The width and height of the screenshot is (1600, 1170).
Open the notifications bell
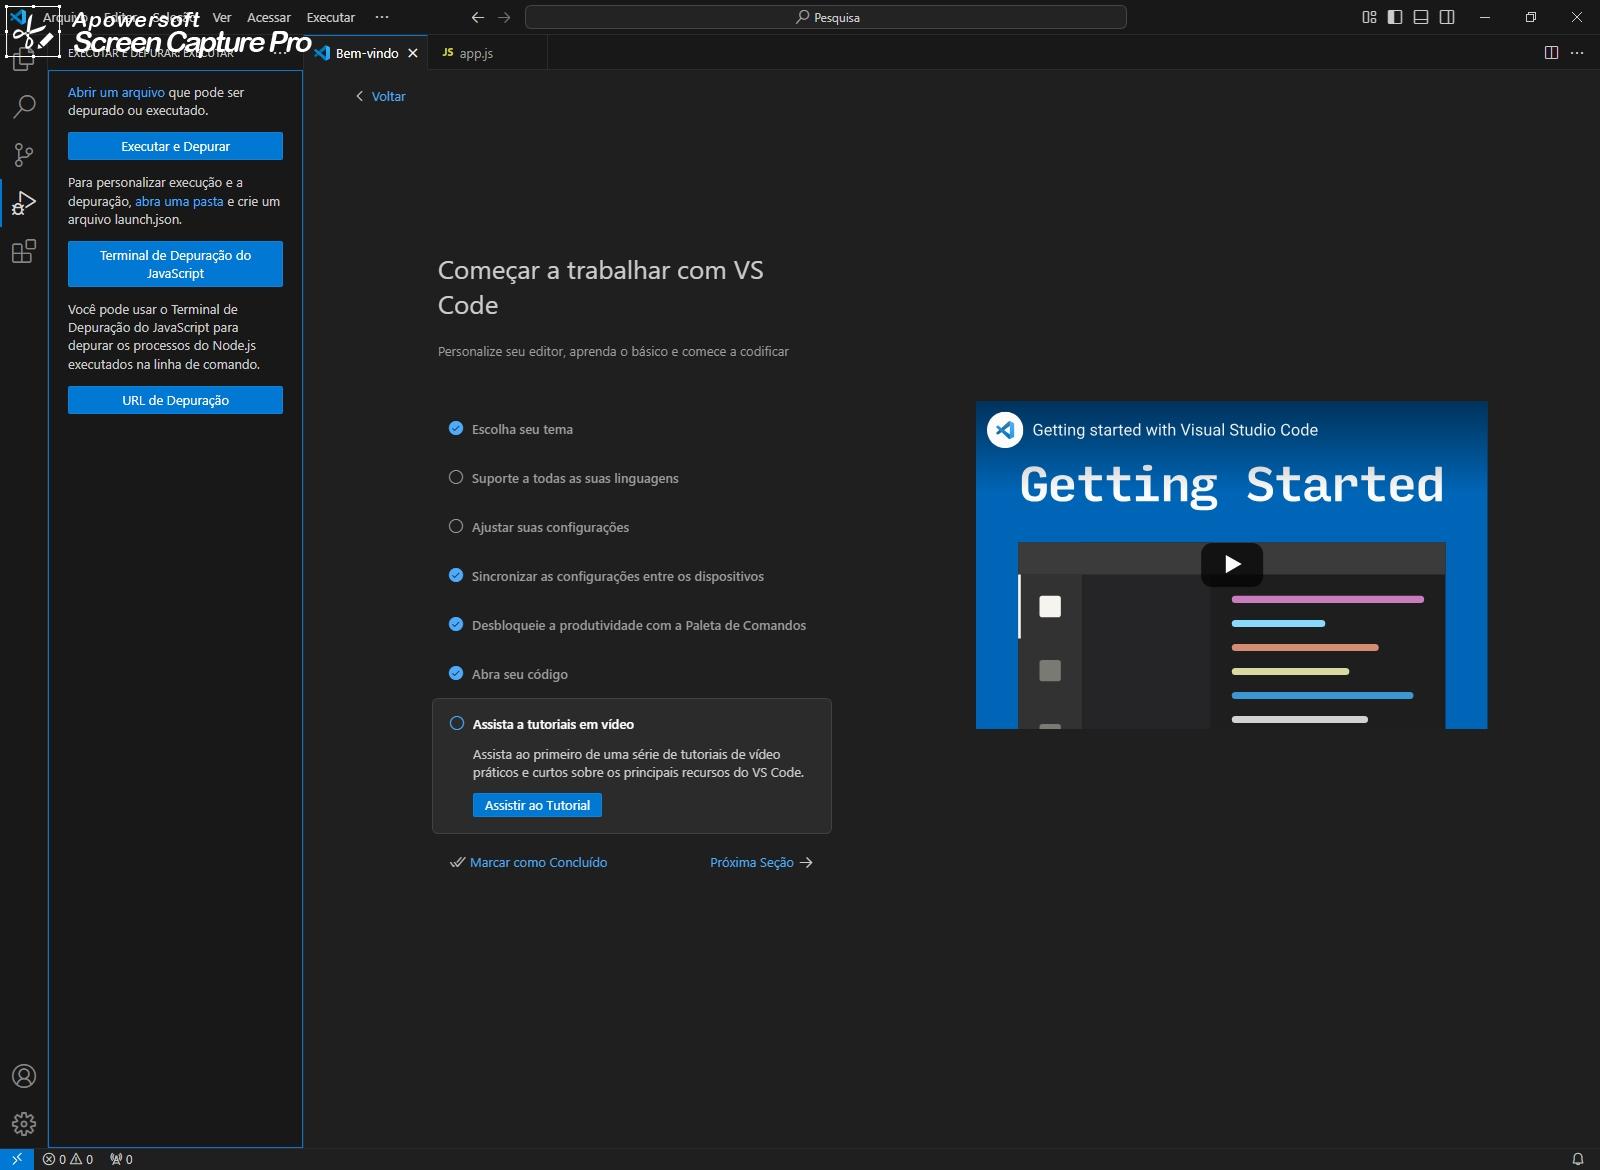(1578, 1159)
